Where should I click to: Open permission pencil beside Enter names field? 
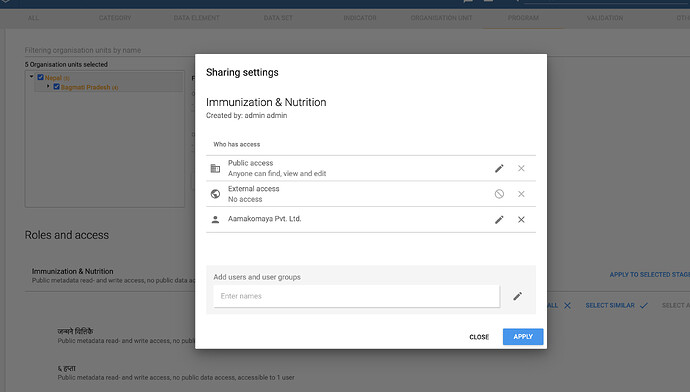pos(518,296)
